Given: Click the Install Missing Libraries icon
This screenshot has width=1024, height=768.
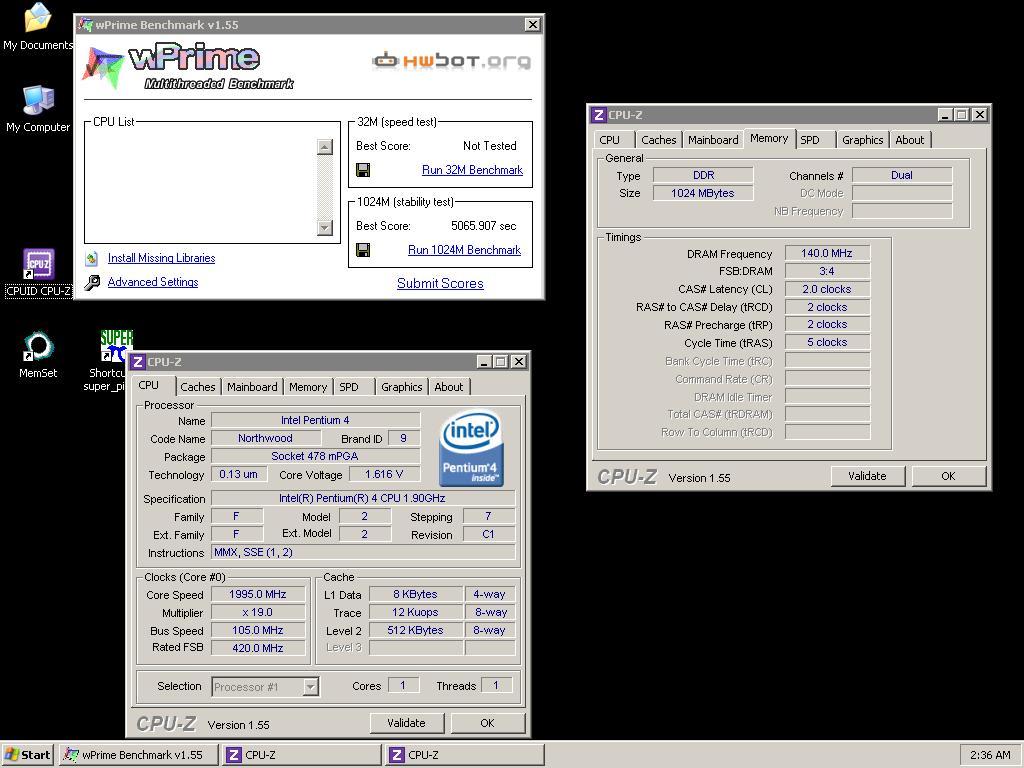Looking at the screenshot, I should pyautogui.click(x=92, y=258).
